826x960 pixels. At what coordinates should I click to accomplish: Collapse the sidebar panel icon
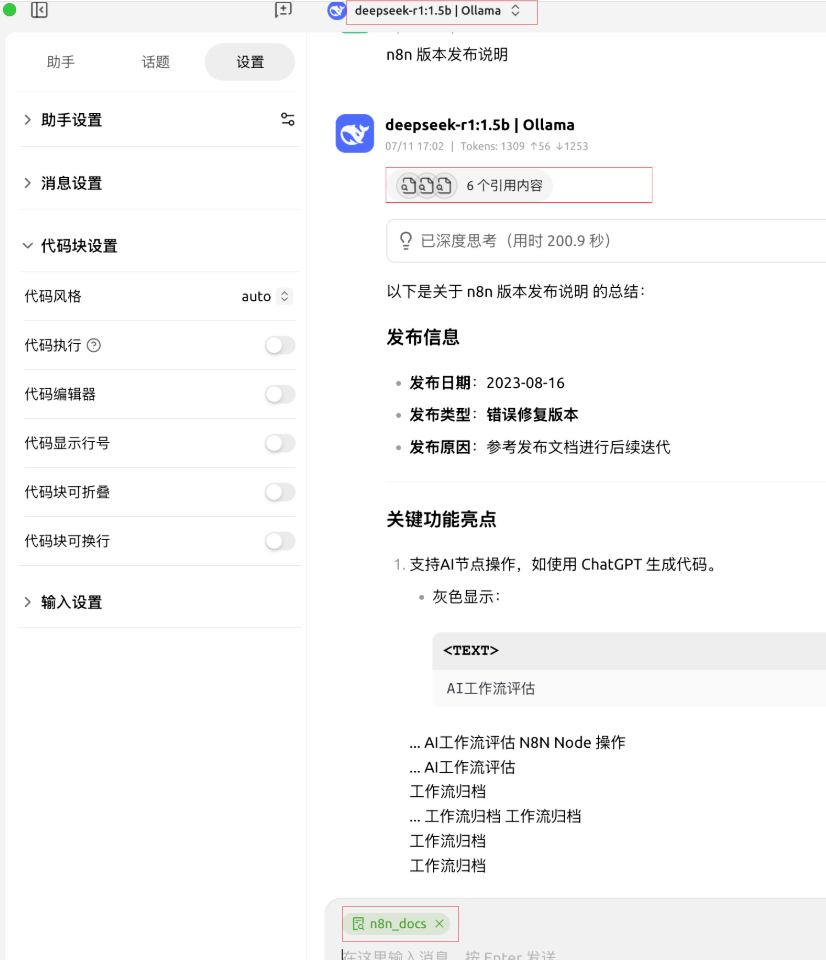(x=39, y=10)
